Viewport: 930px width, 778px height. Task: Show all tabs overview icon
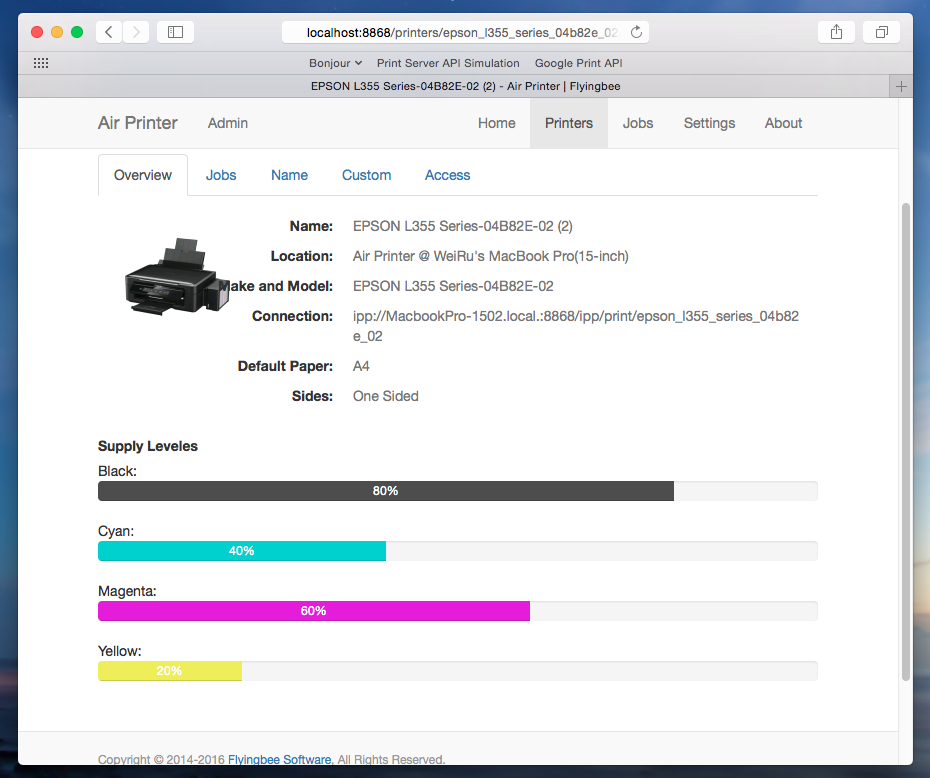coord(882,32)
